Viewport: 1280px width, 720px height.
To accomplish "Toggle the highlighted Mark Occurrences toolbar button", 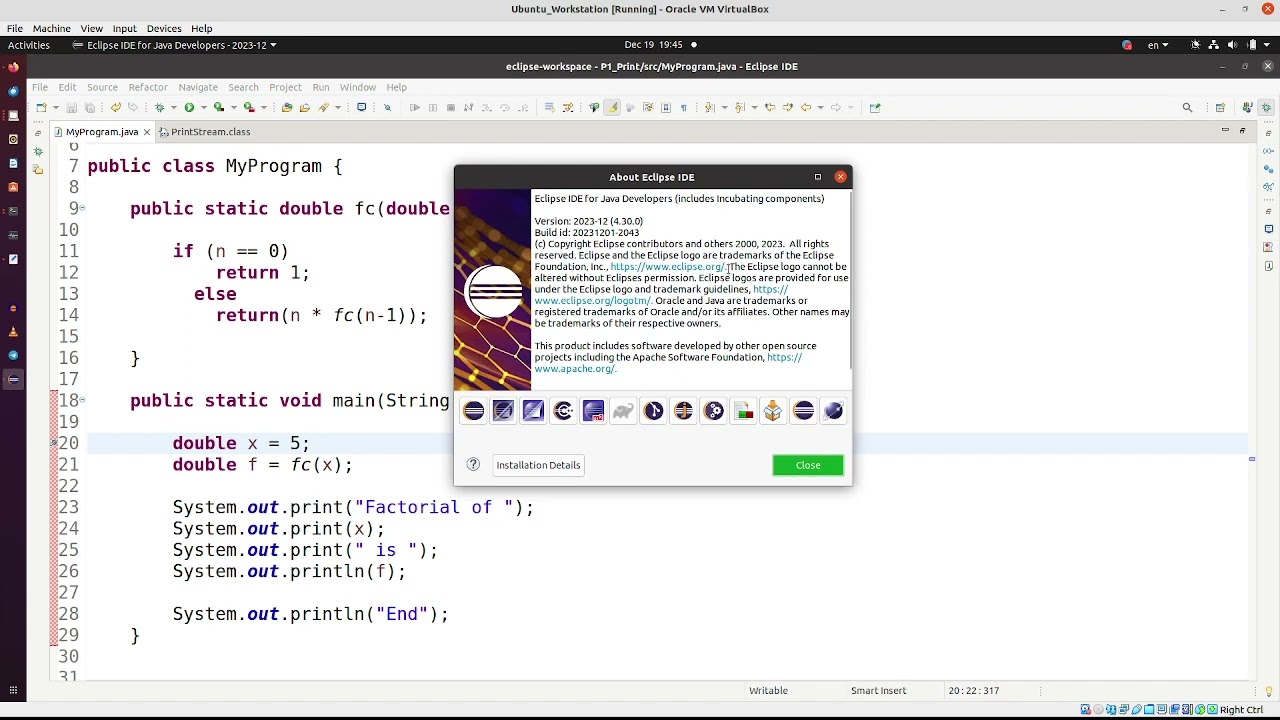I will 613,107.
